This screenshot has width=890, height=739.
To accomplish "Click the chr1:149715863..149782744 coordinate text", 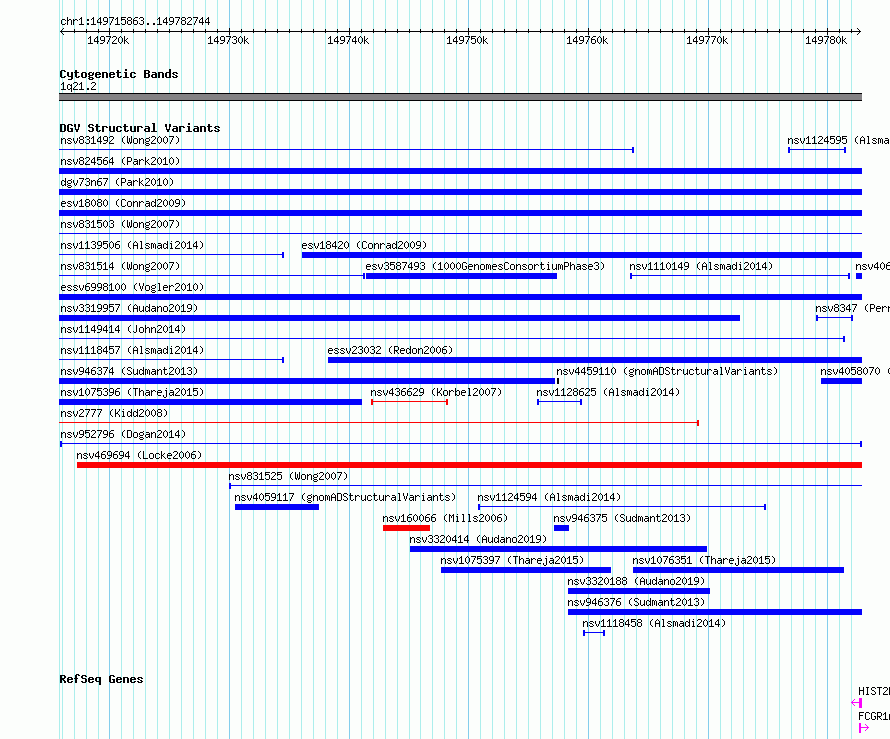I will (135, 21).
